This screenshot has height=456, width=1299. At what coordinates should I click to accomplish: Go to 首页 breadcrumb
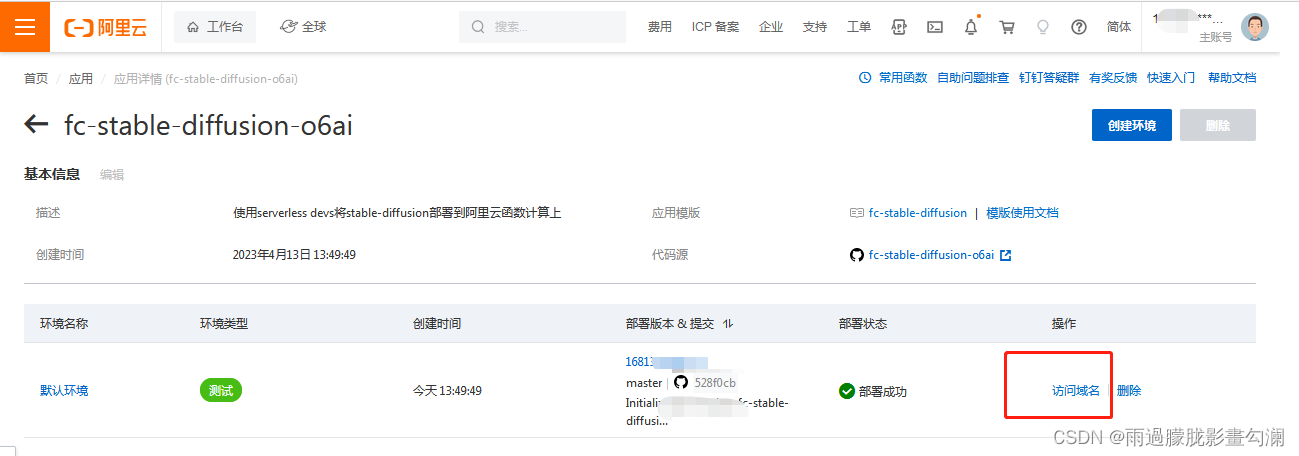point(36,78)
